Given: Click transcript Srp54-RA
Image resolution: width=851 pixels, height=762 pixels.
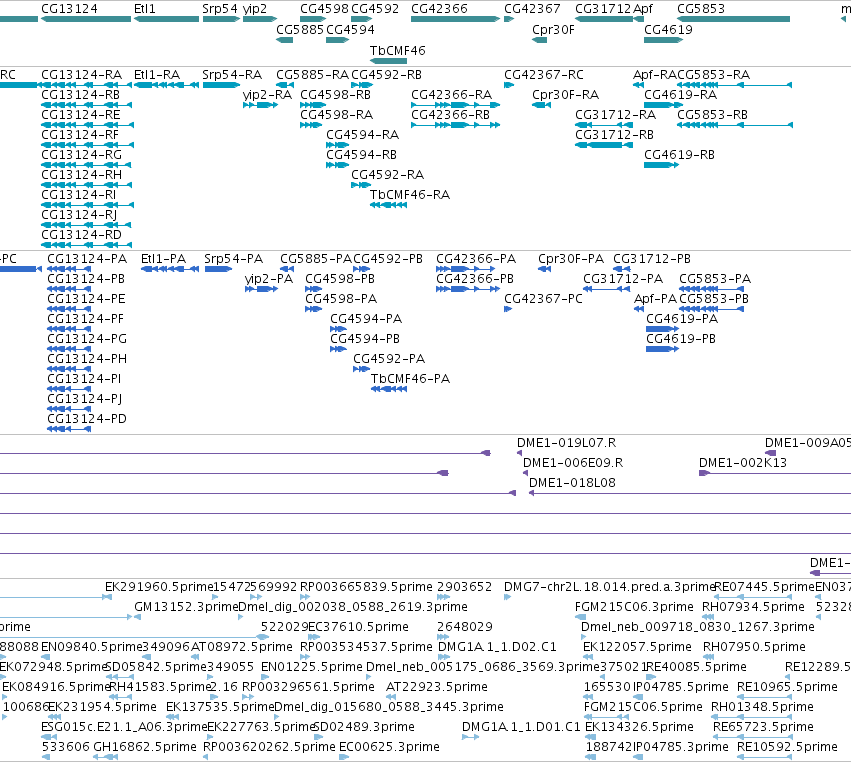Looking at the screenshot, I should coord(232,75).
